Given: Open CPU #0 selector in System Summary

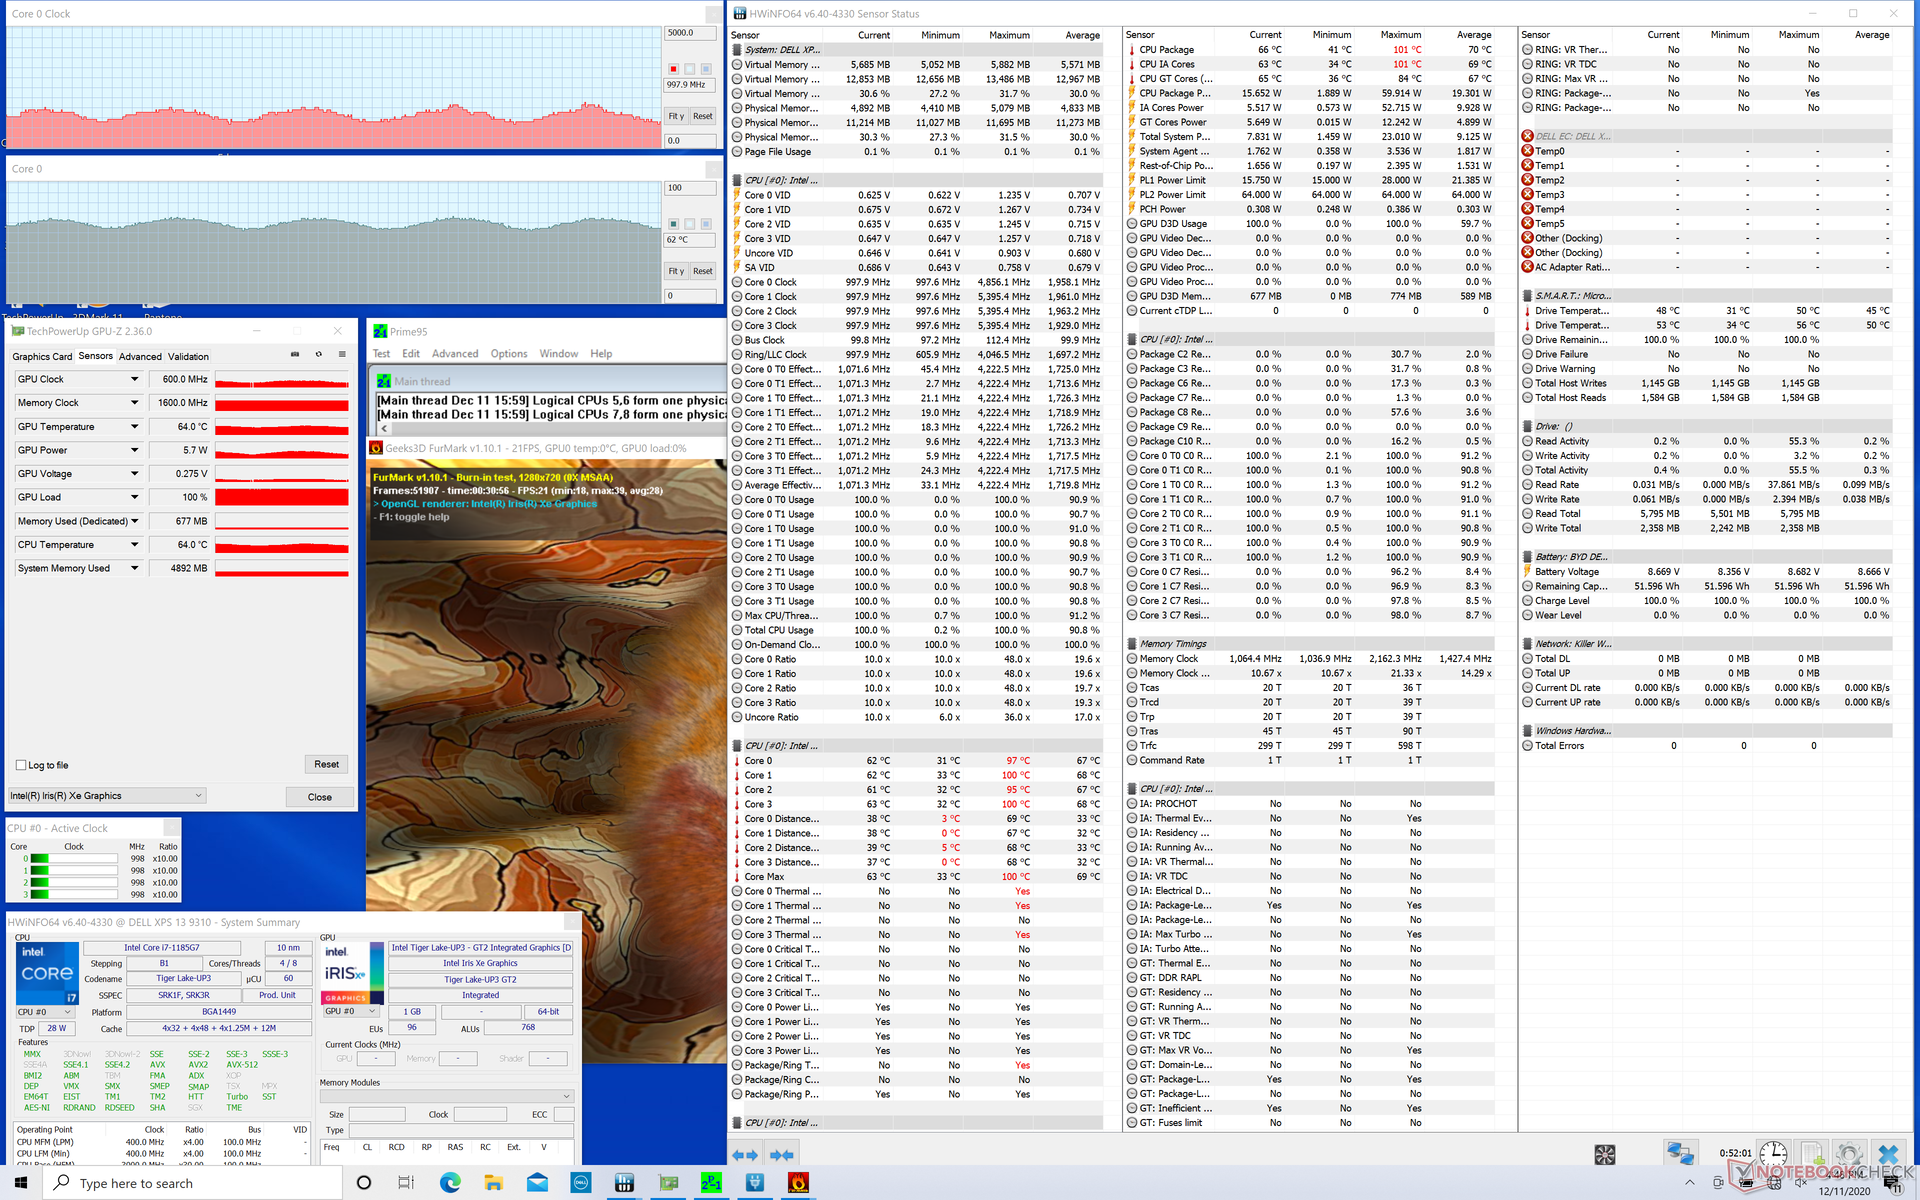Looking at the screenshot, I should click(43, 1012).
